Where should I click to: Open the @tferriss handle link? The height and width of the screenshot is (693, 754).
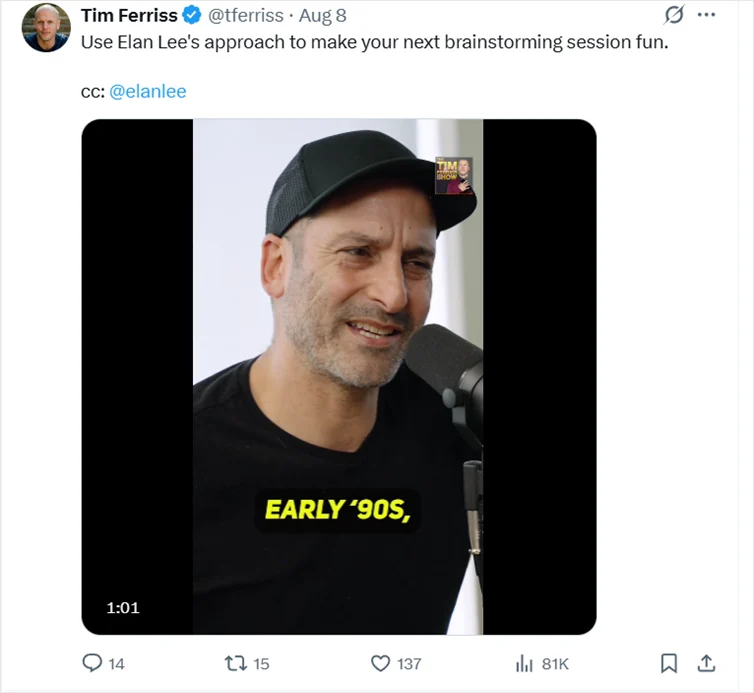pos(246,16)
